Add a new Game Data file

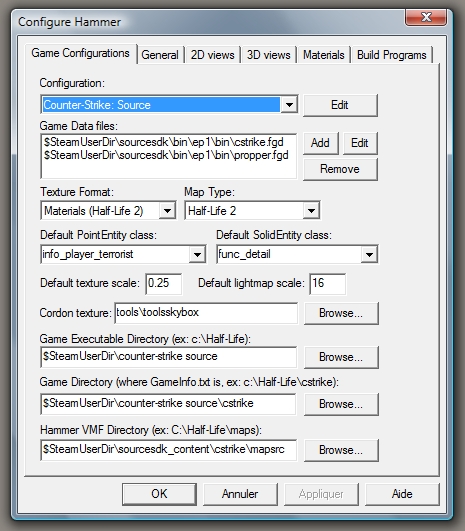point(320,143)
